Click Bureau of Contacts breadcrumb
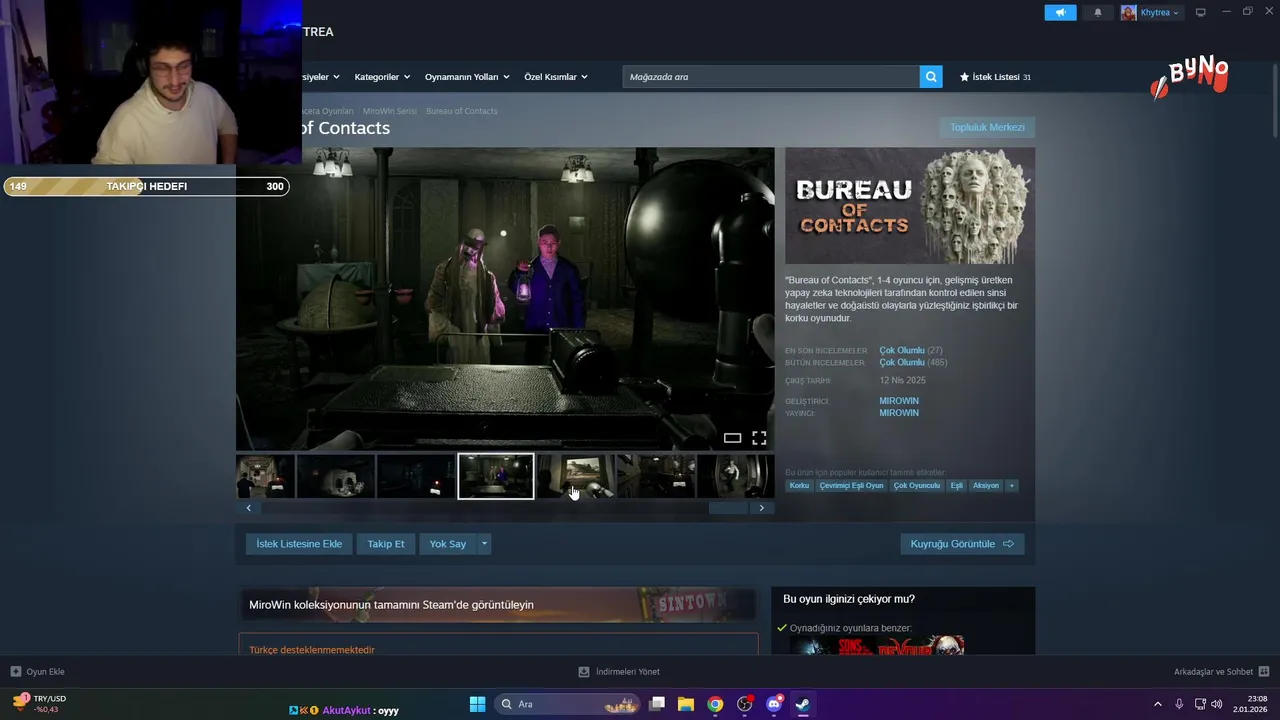1280x720 pixels. click(x=462, y=111)
